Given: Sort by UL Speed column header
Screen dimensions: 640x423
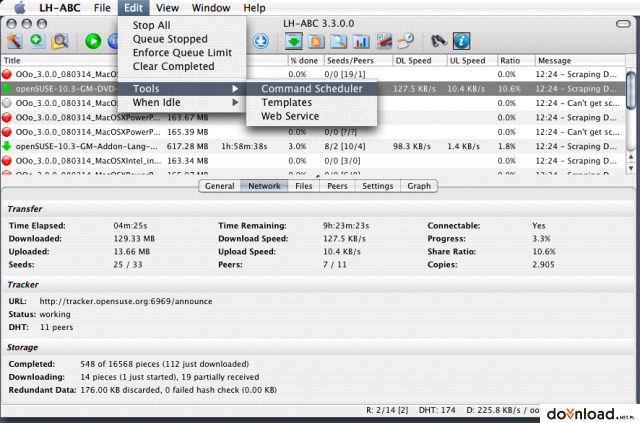Looking at the screenshot, I should click(471, 60).
